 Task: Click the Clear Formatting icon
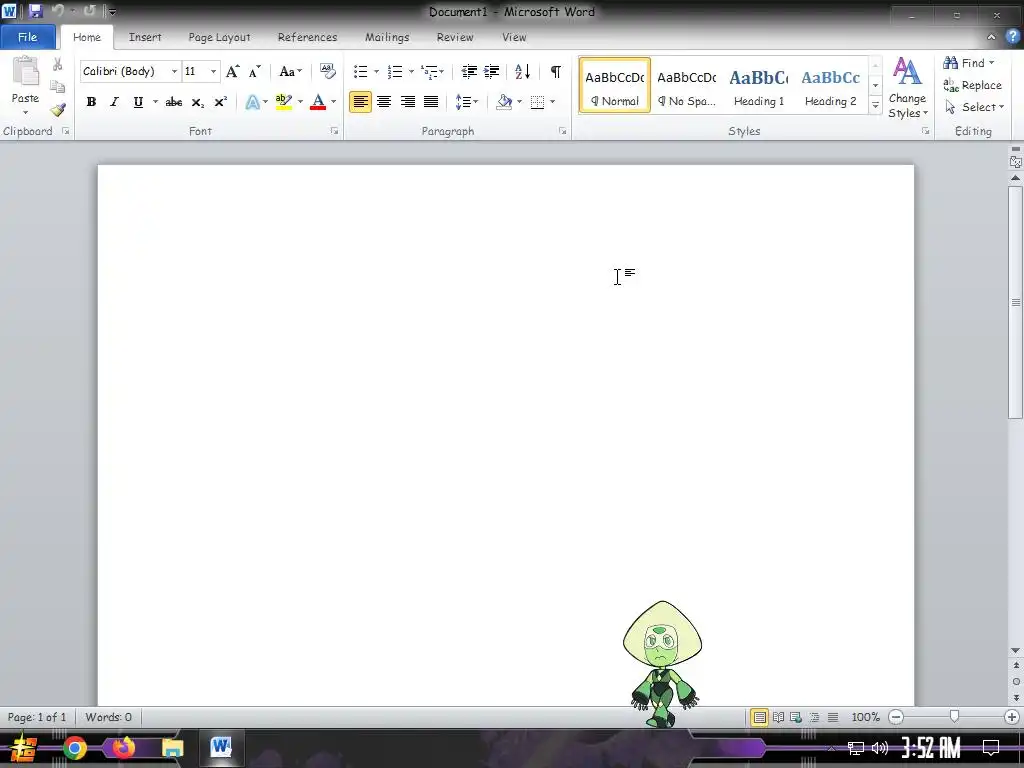[327, 71]
